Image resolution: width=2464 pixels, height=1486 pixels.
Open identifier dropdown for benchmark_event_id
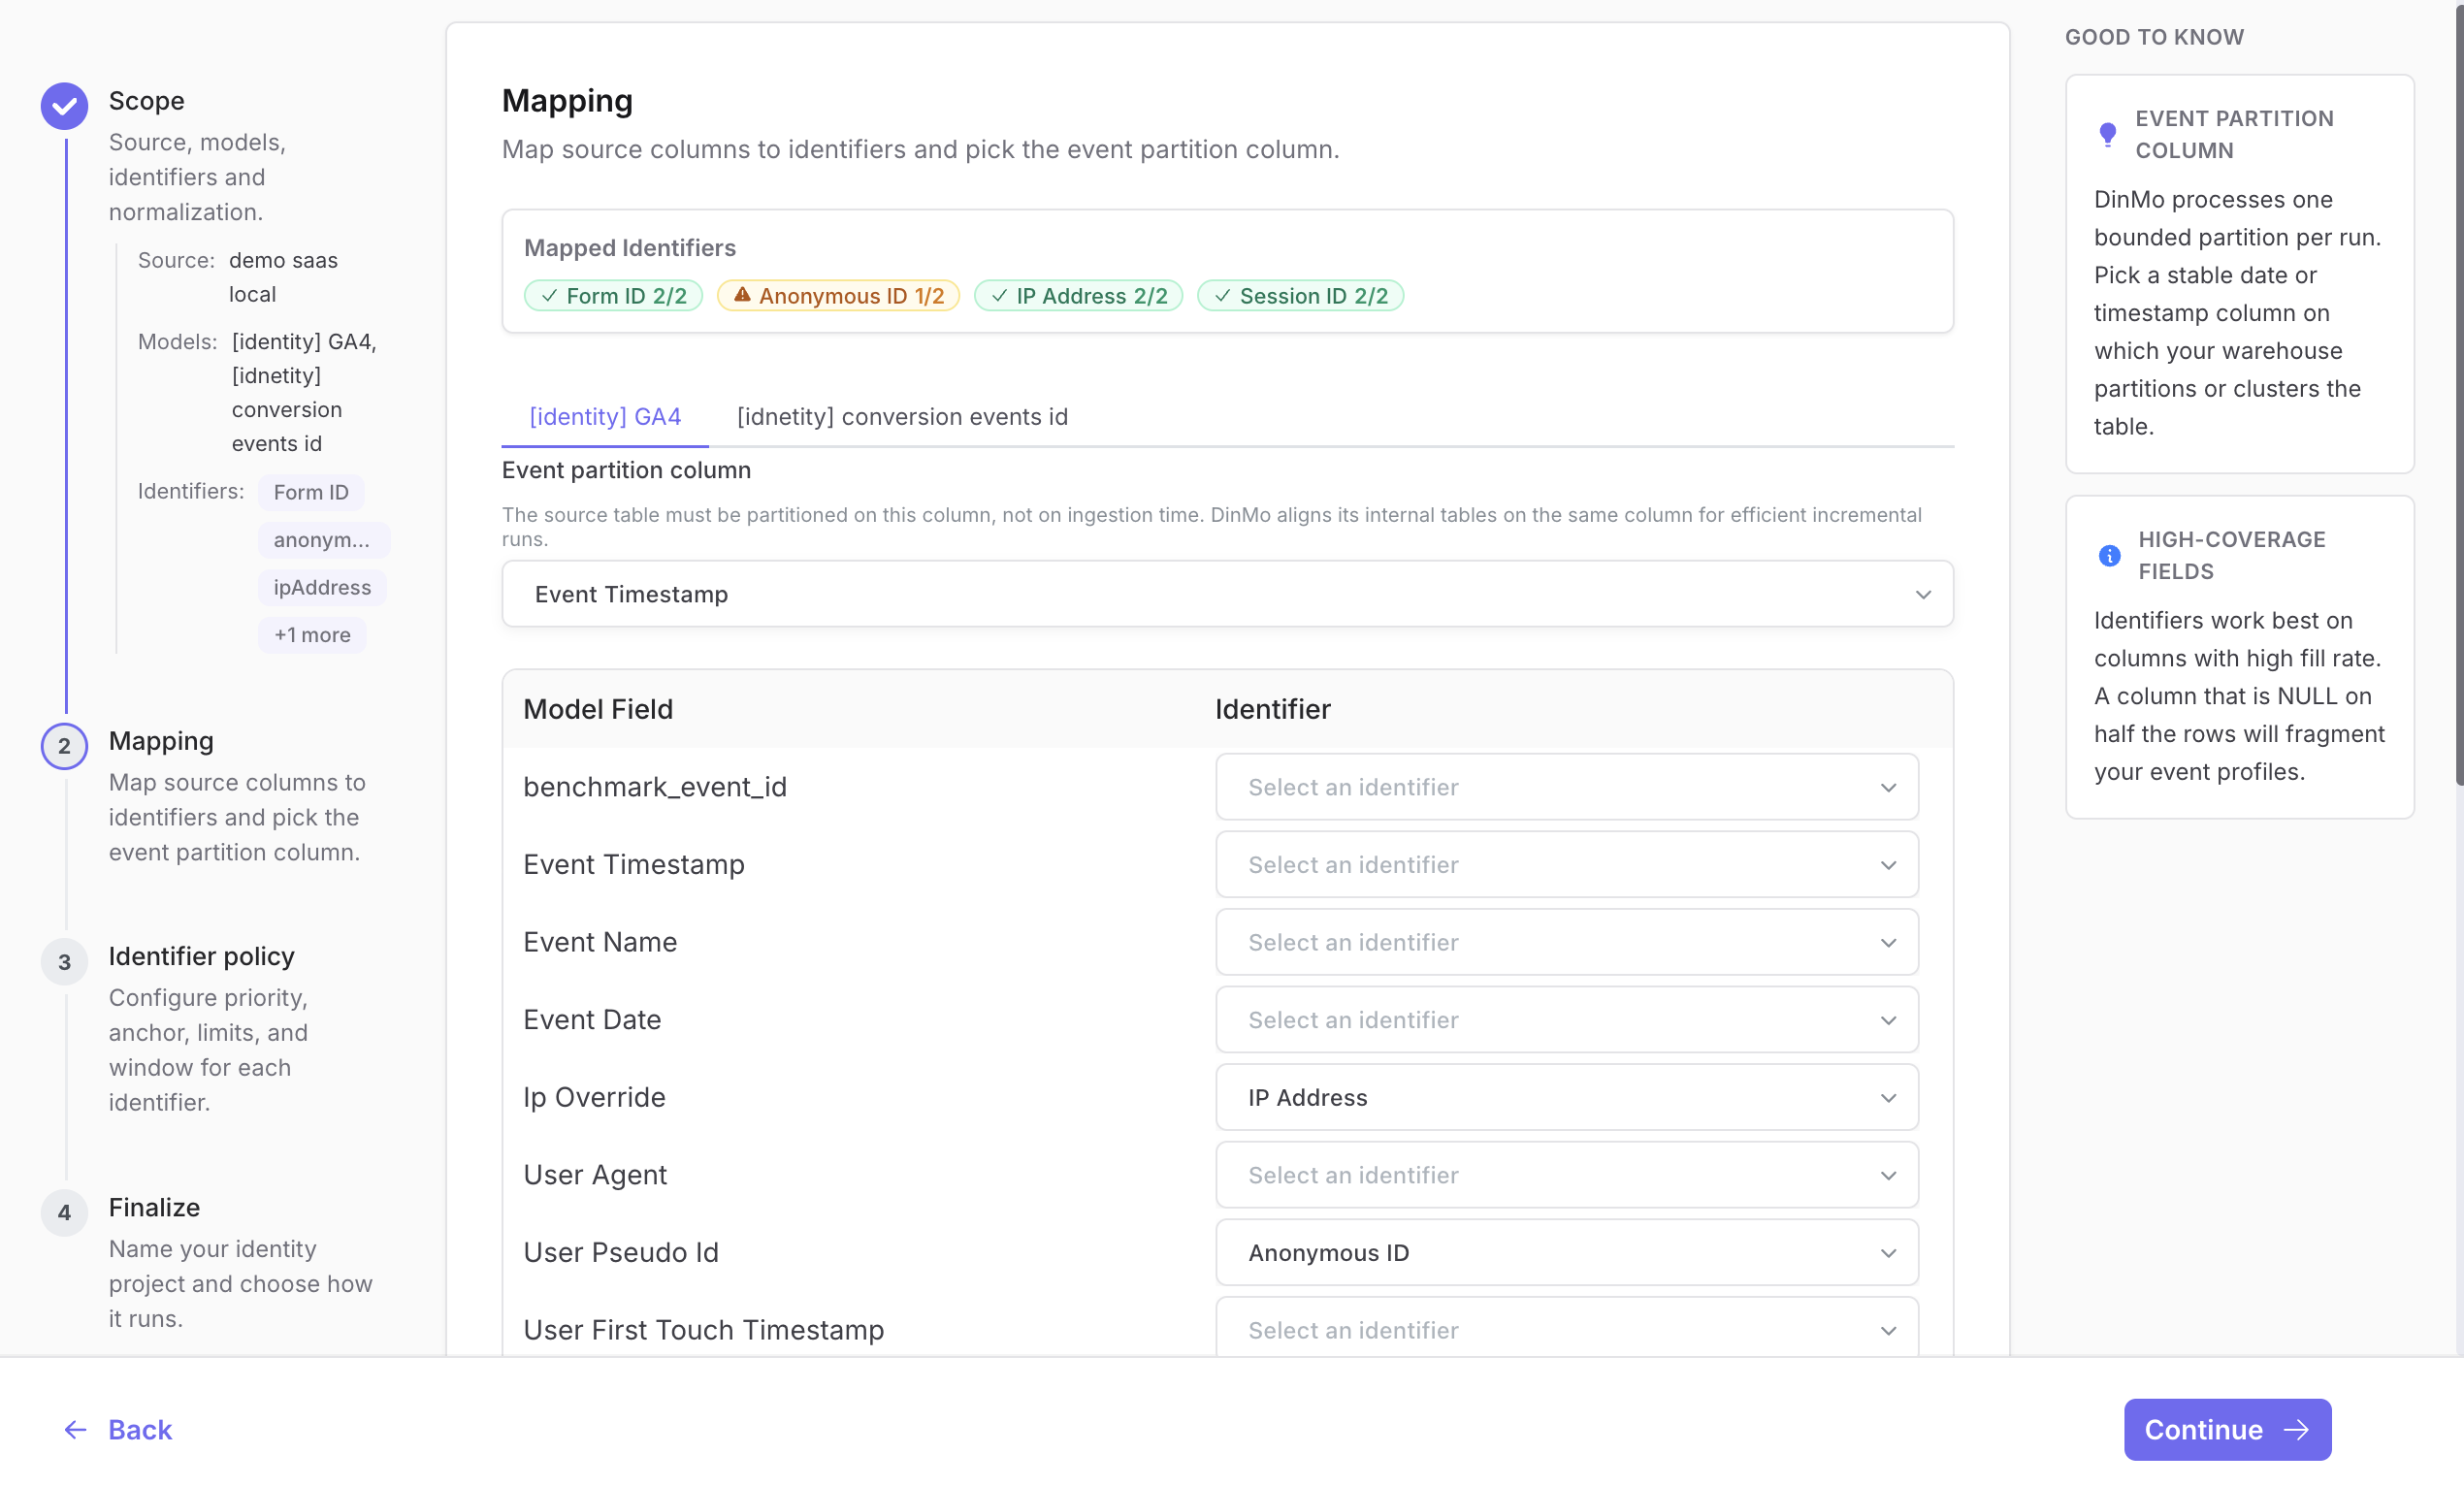(x=1566, y=787)
